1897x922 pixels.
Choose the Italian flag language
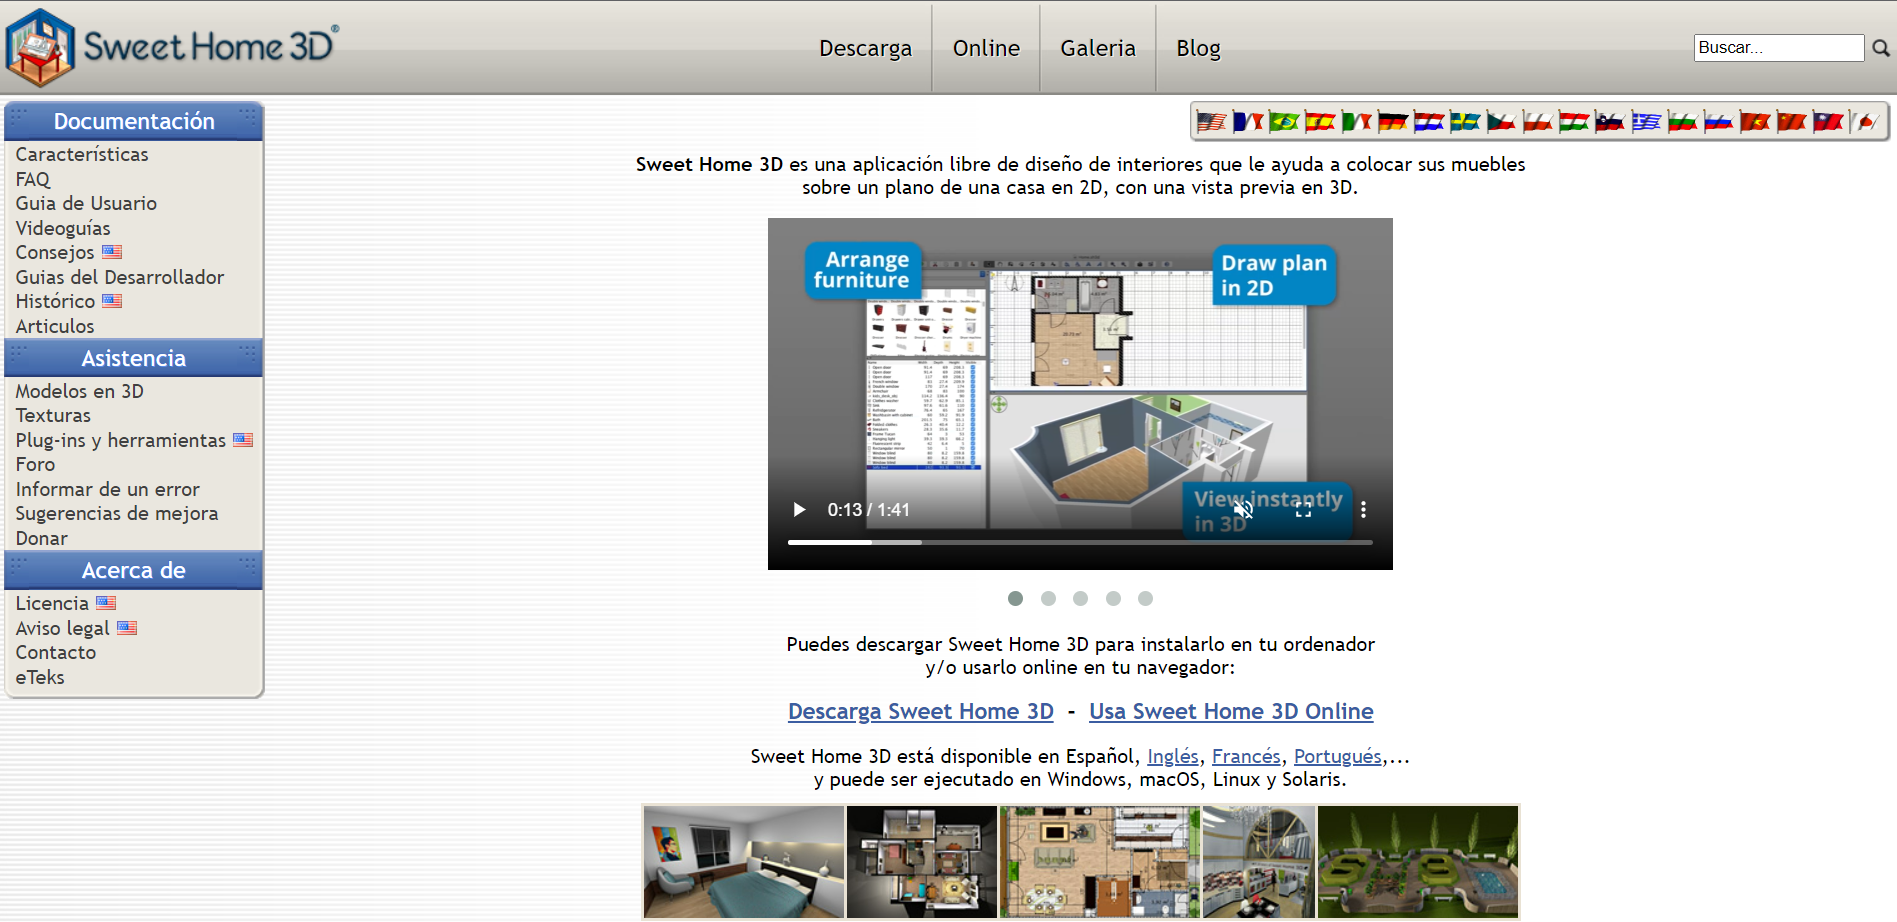1356,122
